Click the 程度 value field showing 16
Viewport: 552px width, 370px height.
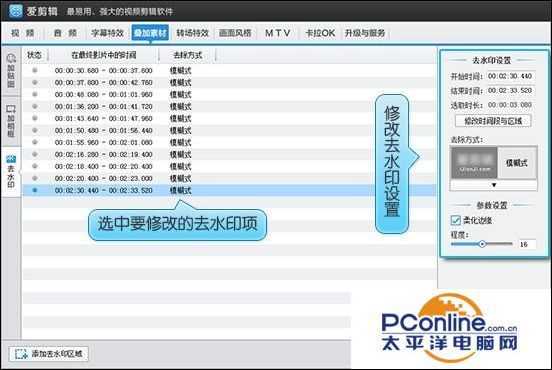coord(527,244)
